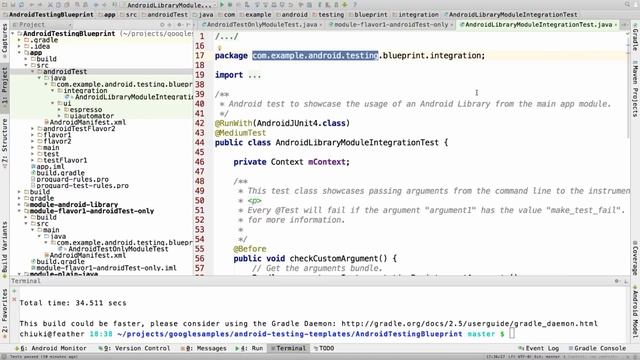The width and height of the screenshot is (640, 360).
Task: Hide the Terminal tool window
Action: coord(626,281)
